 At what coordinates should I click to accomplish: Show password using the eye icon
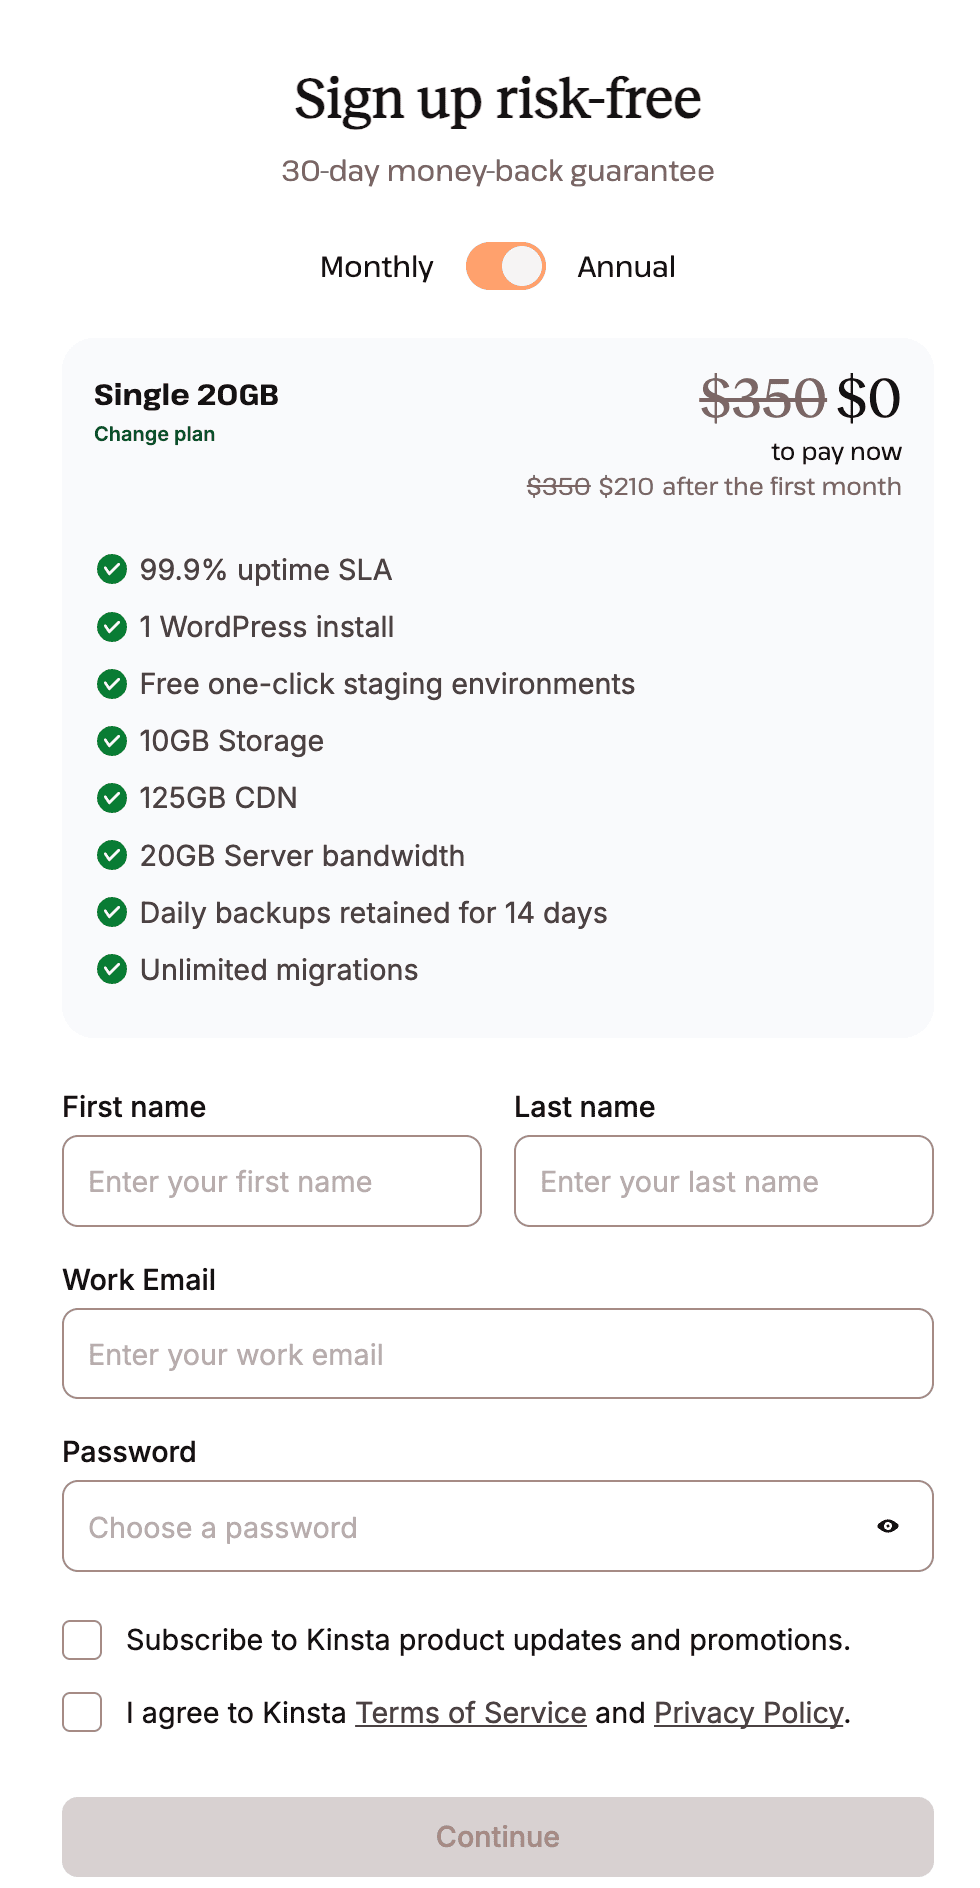point(888,1526)
